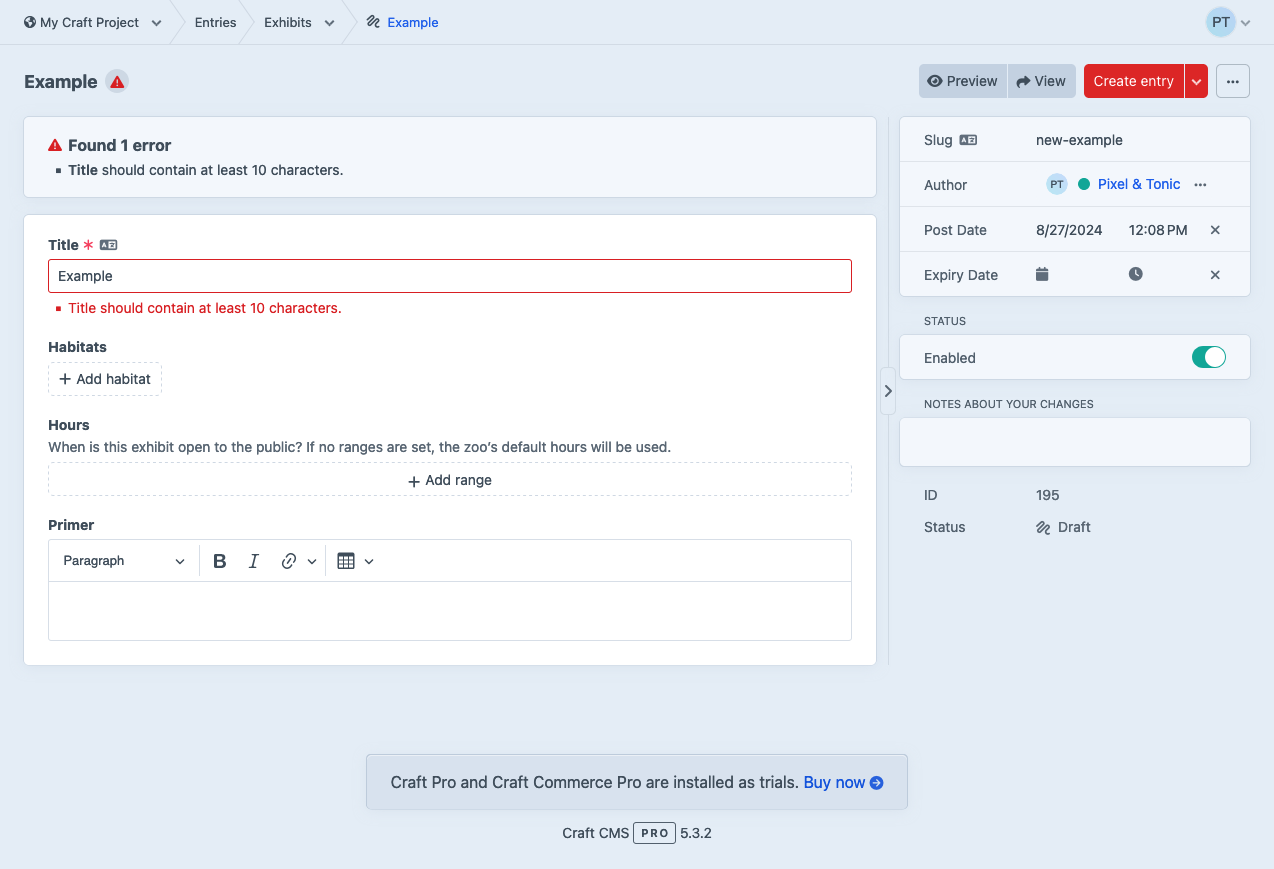The height and width of the screenshot is (869, 1274).
Task: Click the arrow icon next to Buy now
Action: 877,783
